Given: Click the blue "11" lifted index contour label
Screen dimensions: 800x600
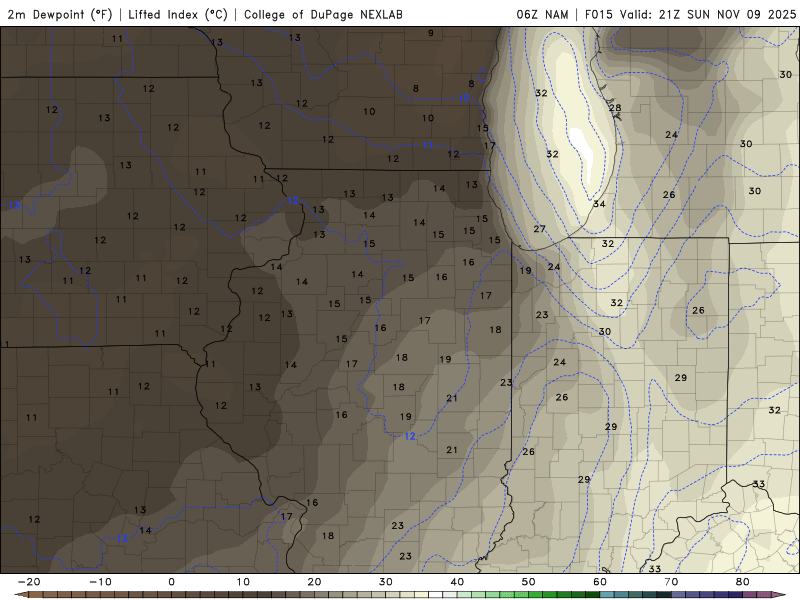Looking at the screenshot, I should point(428,145).
